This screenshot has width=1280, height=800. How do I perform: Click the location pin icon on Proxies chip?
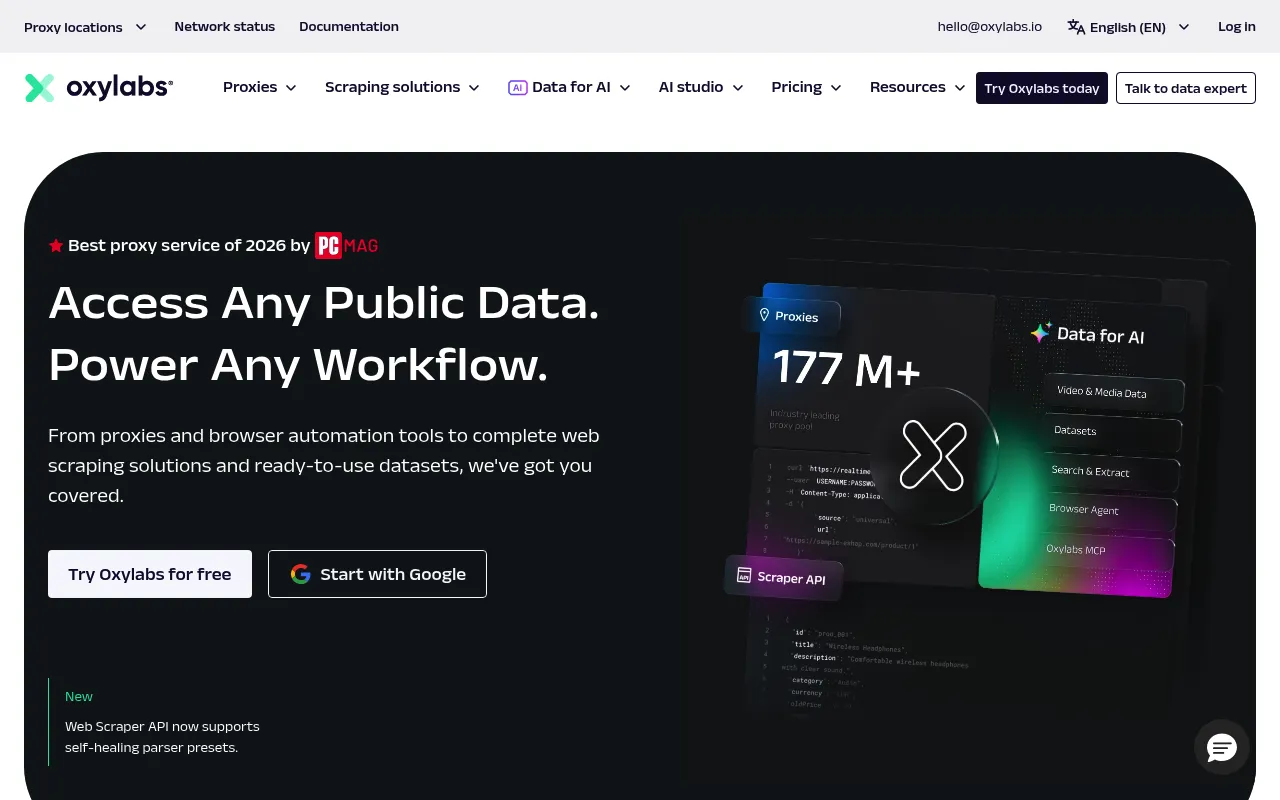(764, 315)
